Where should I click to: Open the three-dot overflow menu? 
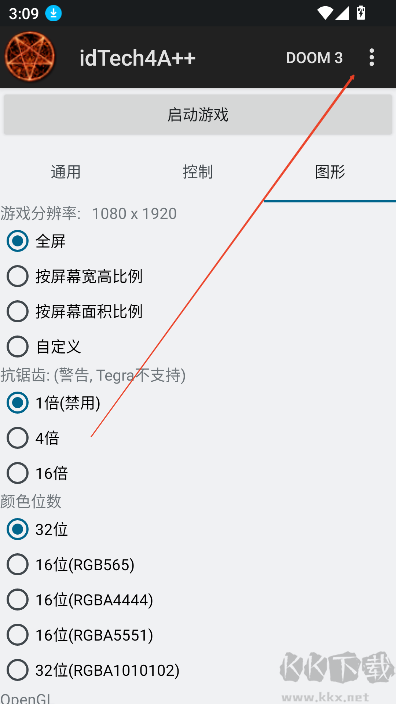click(371, 57)
